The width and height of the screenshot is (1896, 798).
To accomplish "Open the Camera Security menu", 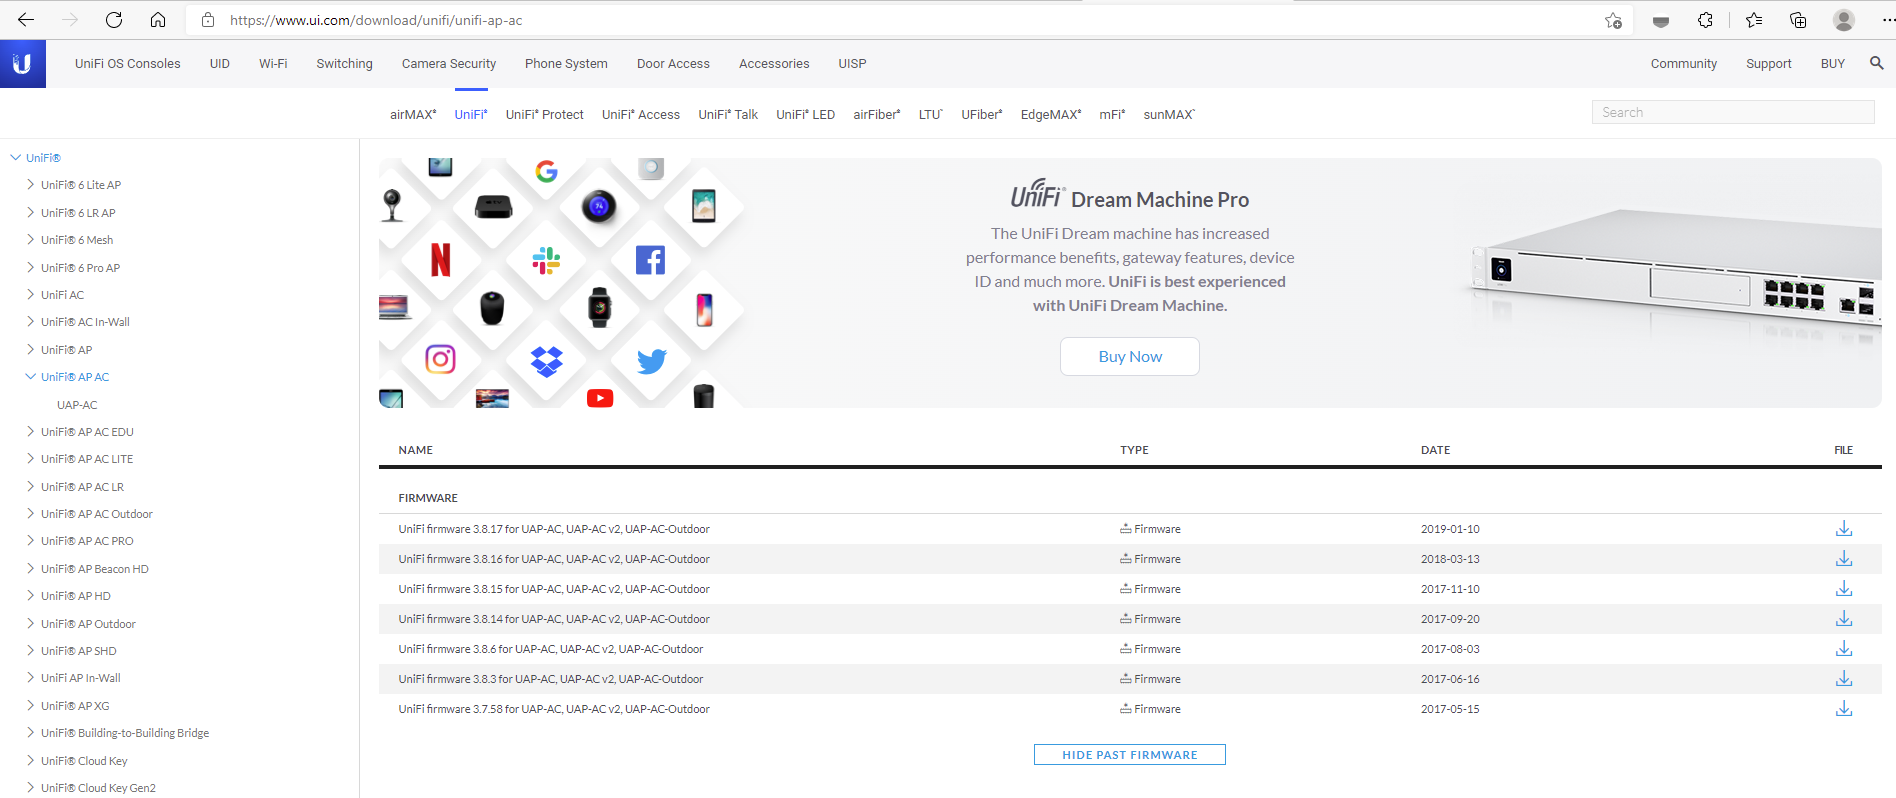I will click(448, 64).
